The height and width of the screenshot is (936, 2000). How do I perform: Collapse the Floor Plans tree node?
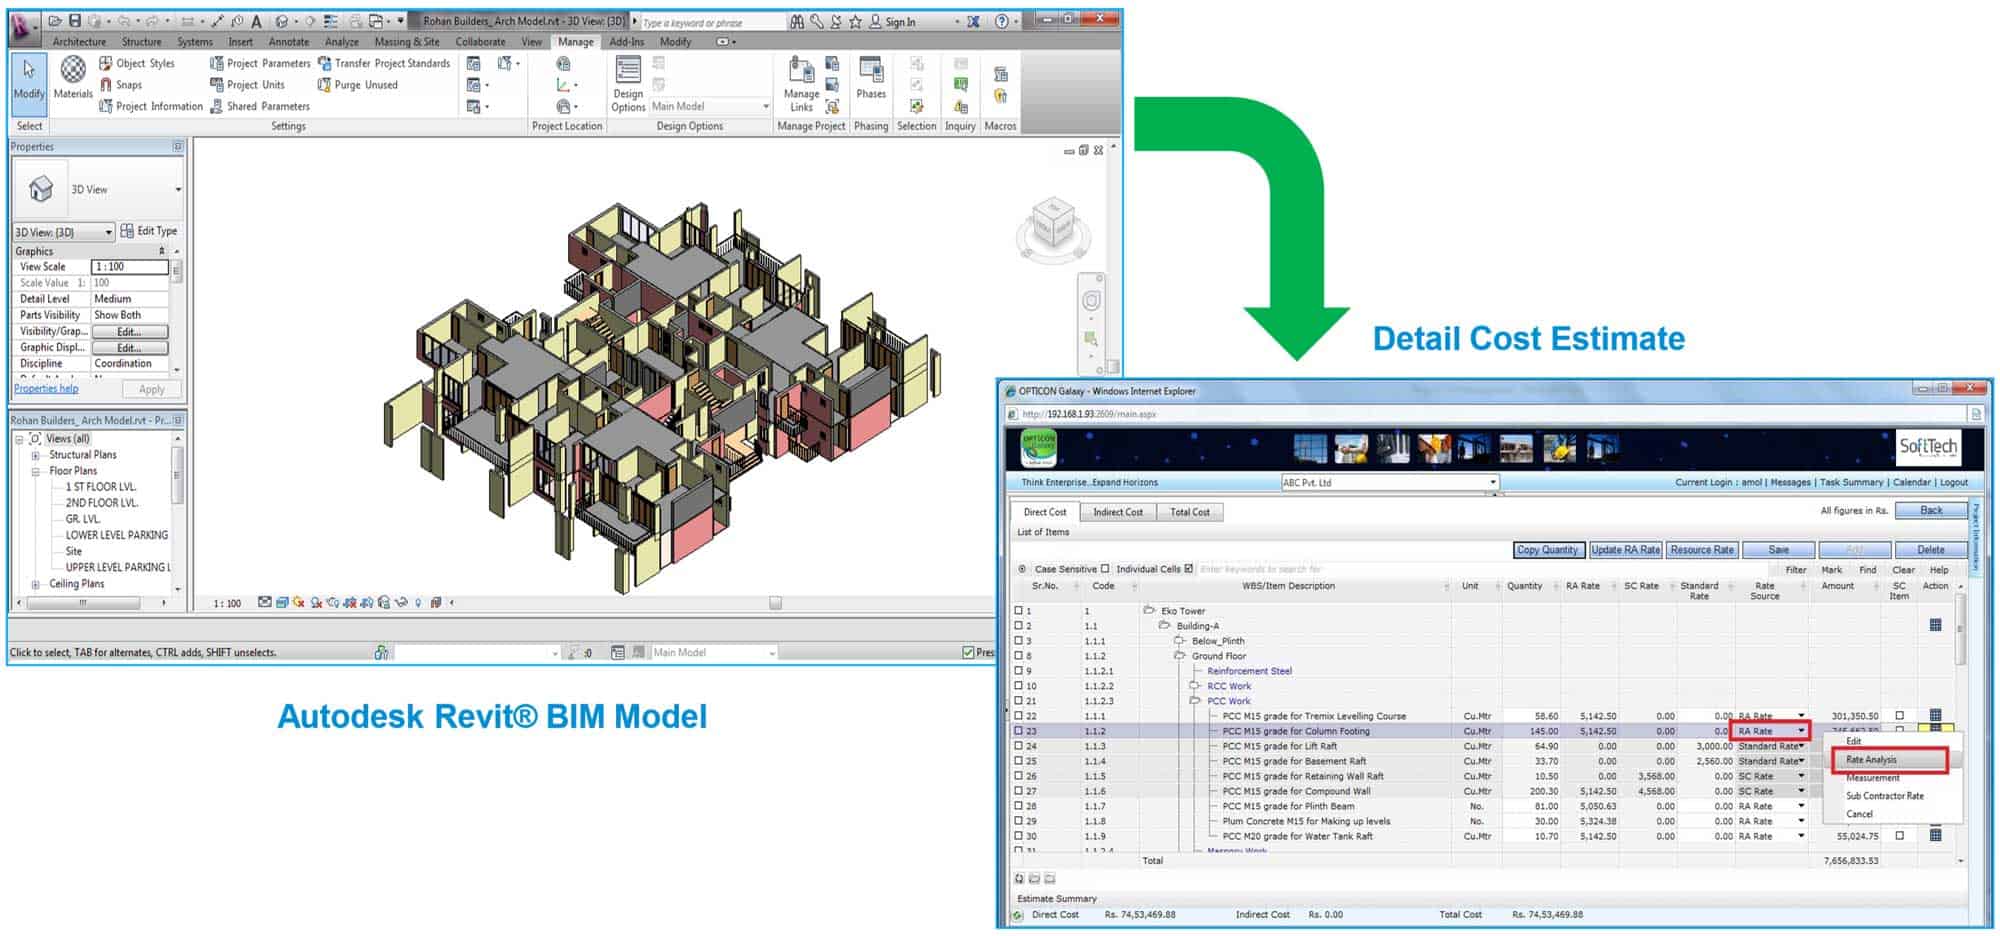pyautogui.click(x=35, y=471)
